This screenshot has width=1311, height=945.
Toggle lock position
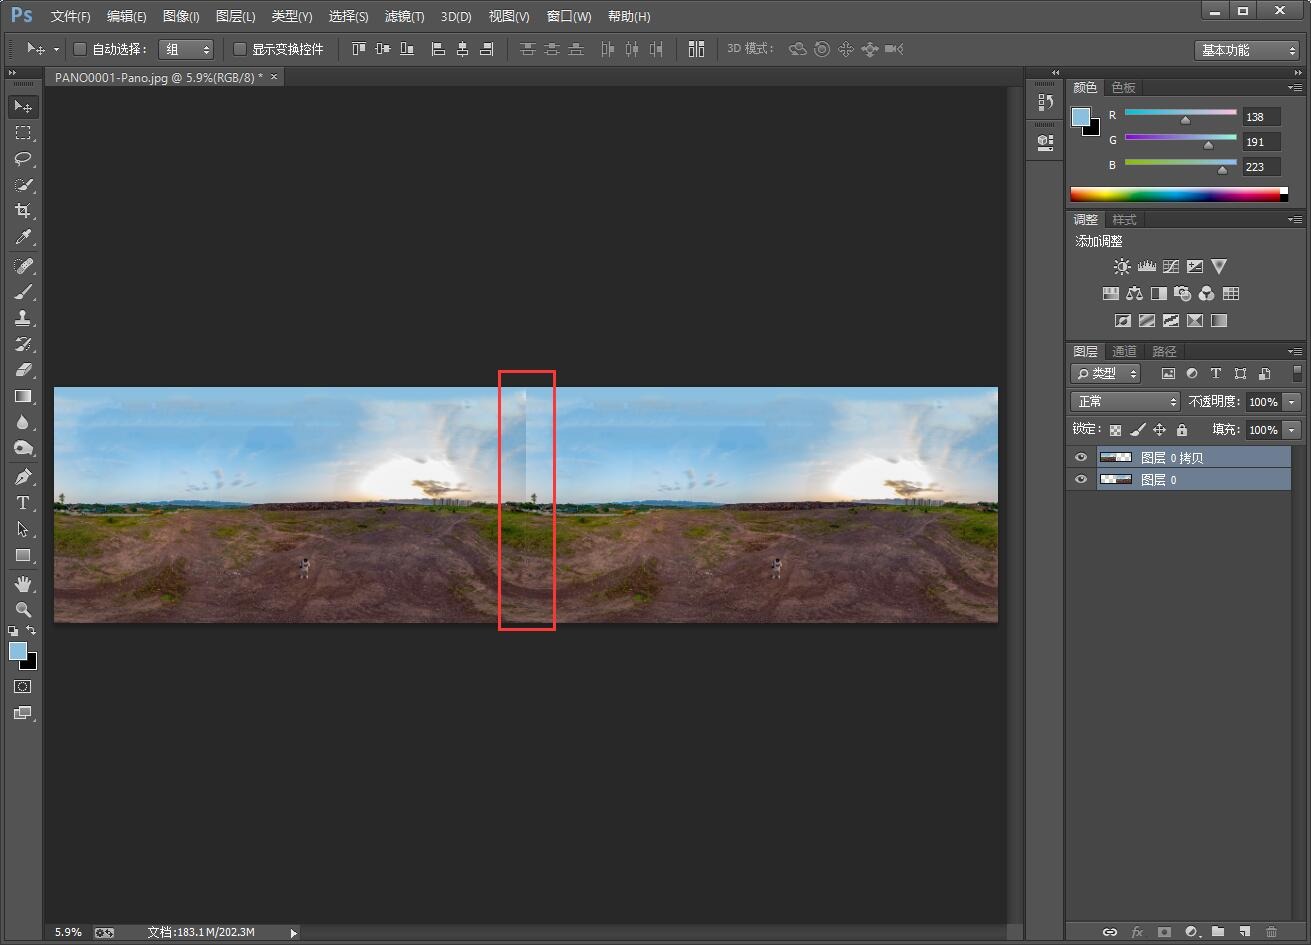pos(1160,430)
